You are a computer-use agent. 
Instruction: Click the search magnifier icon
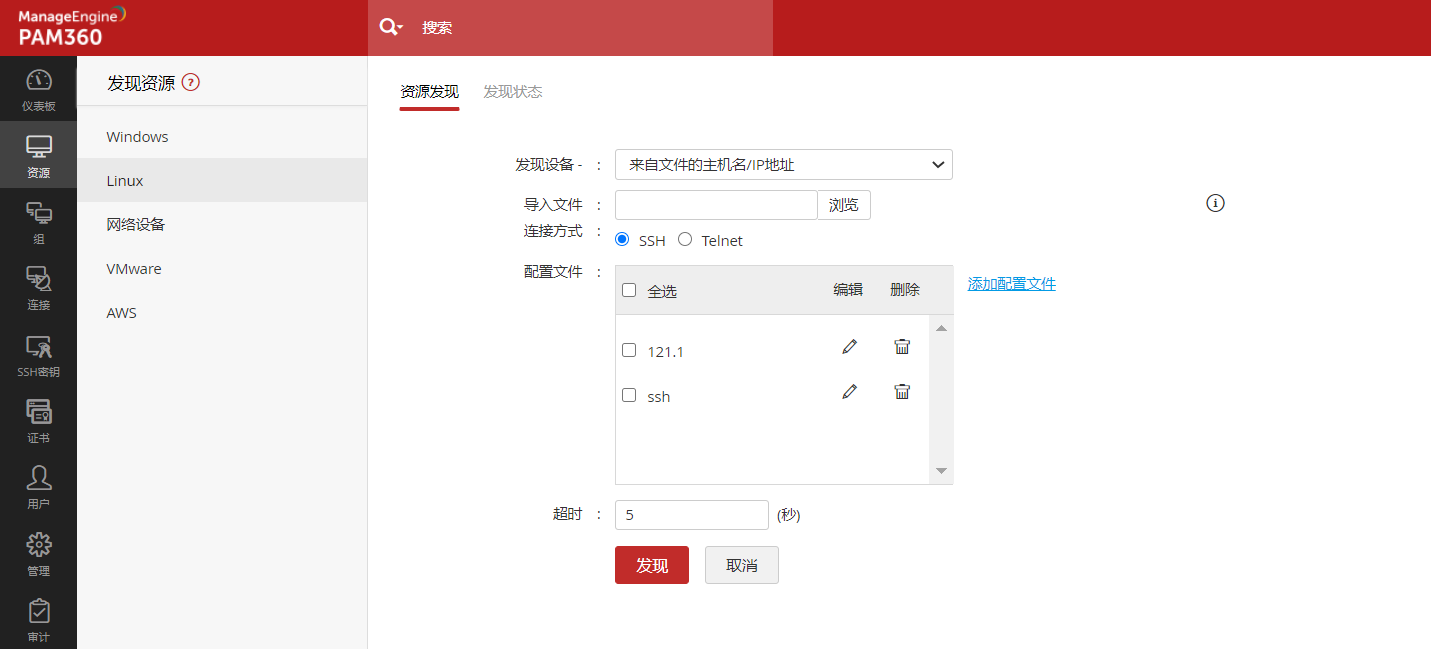pyautogui.click(x=390, y=27)
